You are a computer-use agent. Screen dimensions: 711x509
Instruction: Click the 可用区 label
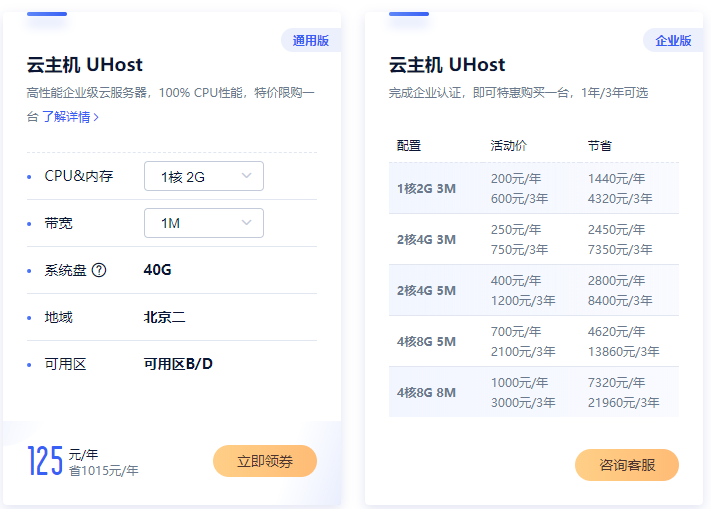coord(65,364)
